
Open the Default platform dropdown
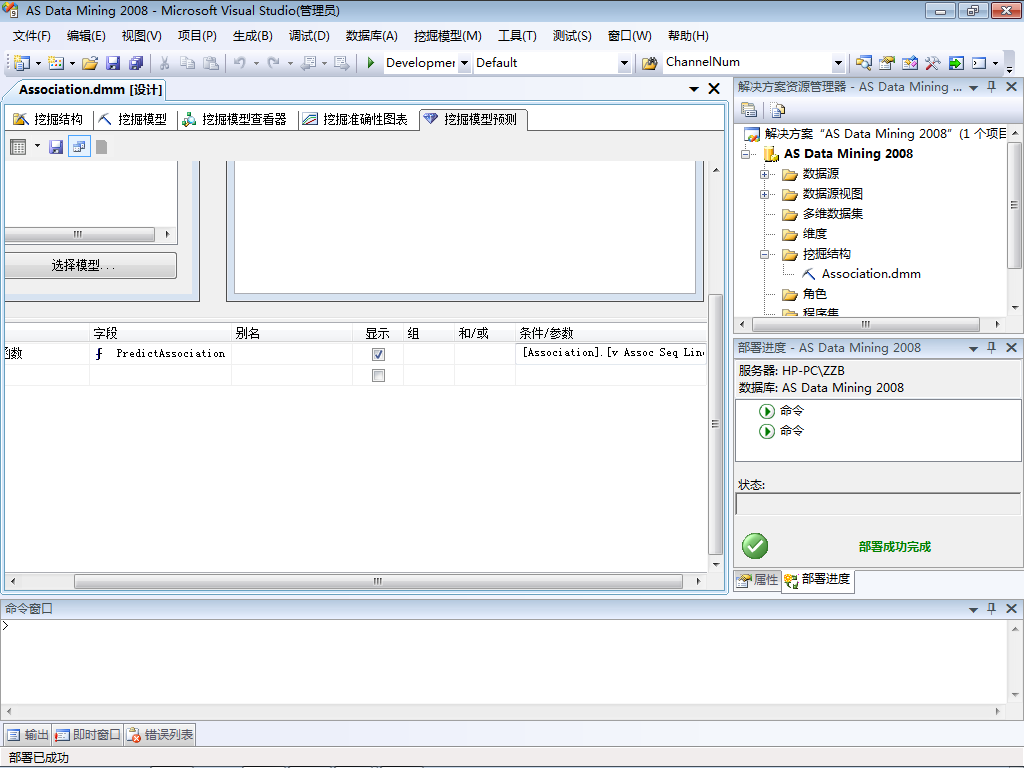[x=624, y=63]
